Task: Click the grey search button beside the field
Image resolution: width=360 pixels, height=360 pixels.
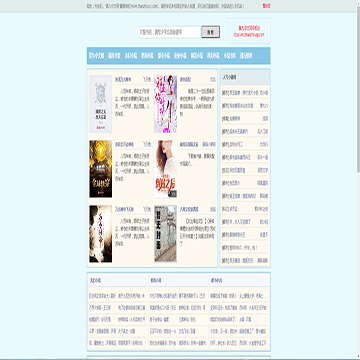Action: point(211,32)
